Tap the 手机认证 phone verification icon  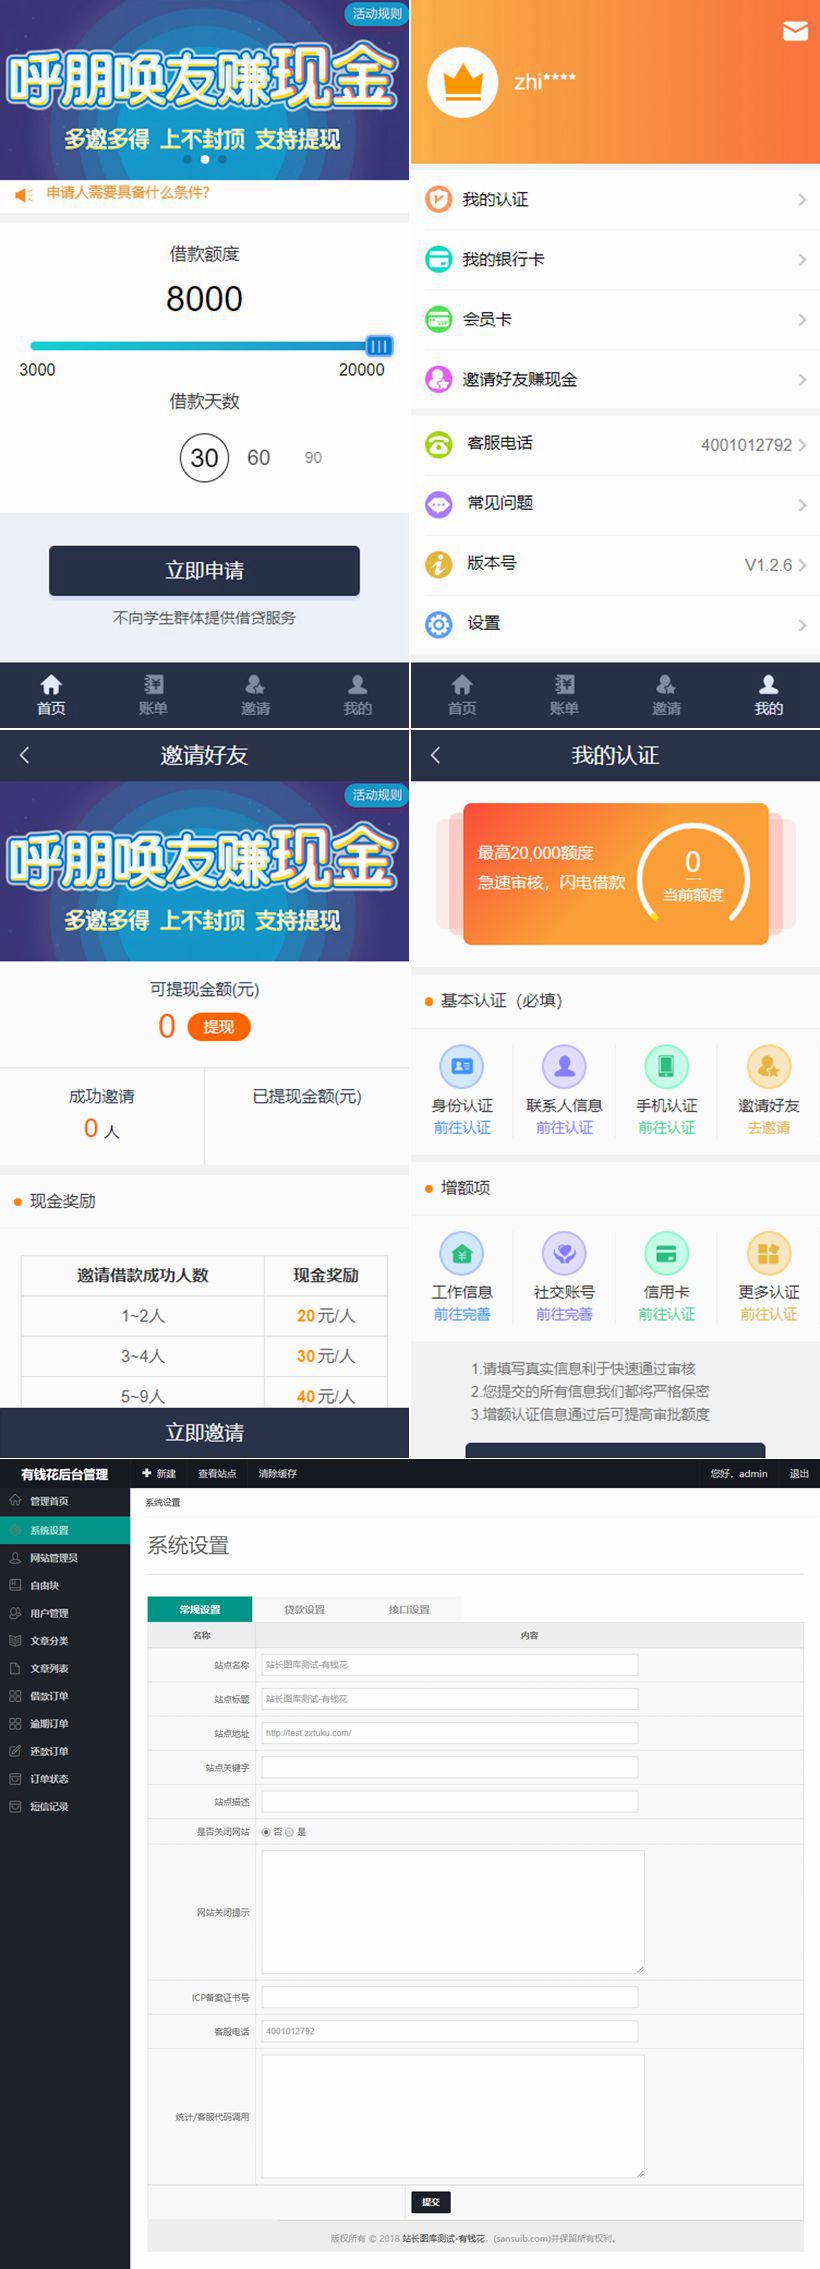666,1067
